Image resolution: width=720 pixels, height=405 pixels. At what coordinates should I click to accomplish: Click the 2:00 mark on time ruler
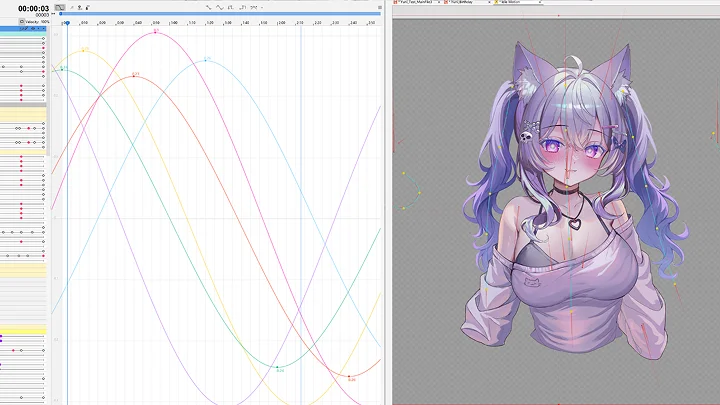[281, 22]
